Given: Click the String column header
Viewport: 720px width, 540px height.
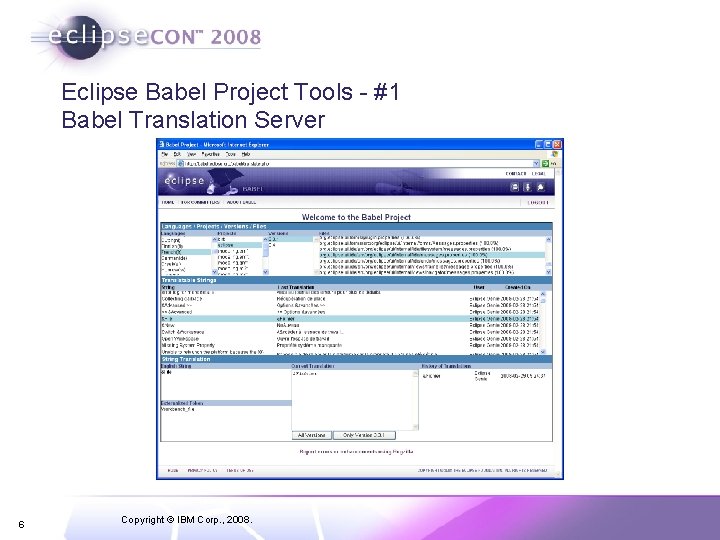Looking at the screenshot, I should pyautogui.click(x=168, y=287).
